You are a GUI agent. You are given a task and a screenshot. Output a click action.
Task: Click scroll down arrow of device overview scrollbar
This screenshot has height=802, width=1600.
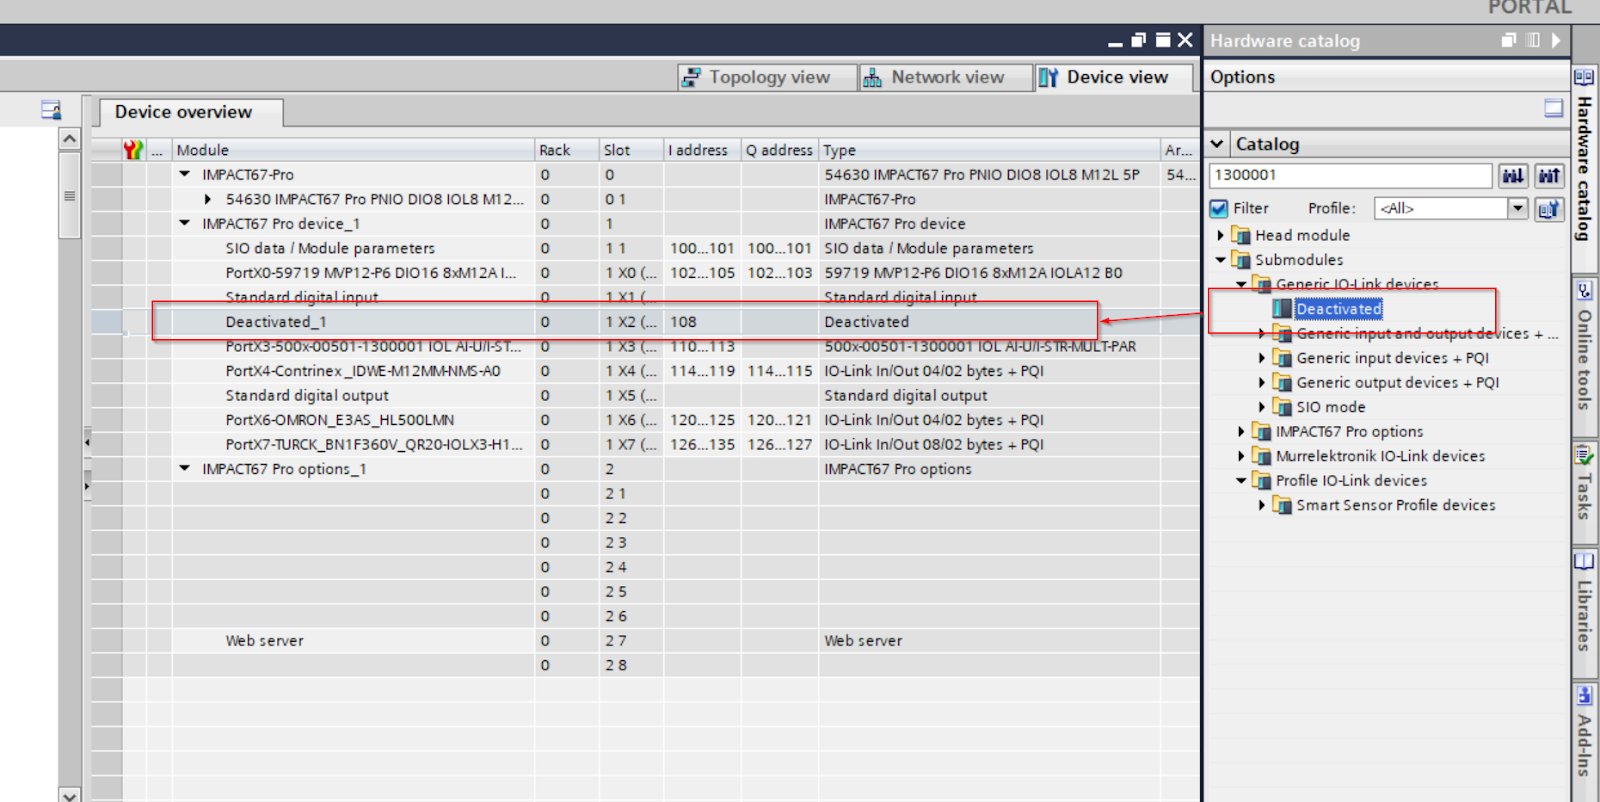pos(69,795)
